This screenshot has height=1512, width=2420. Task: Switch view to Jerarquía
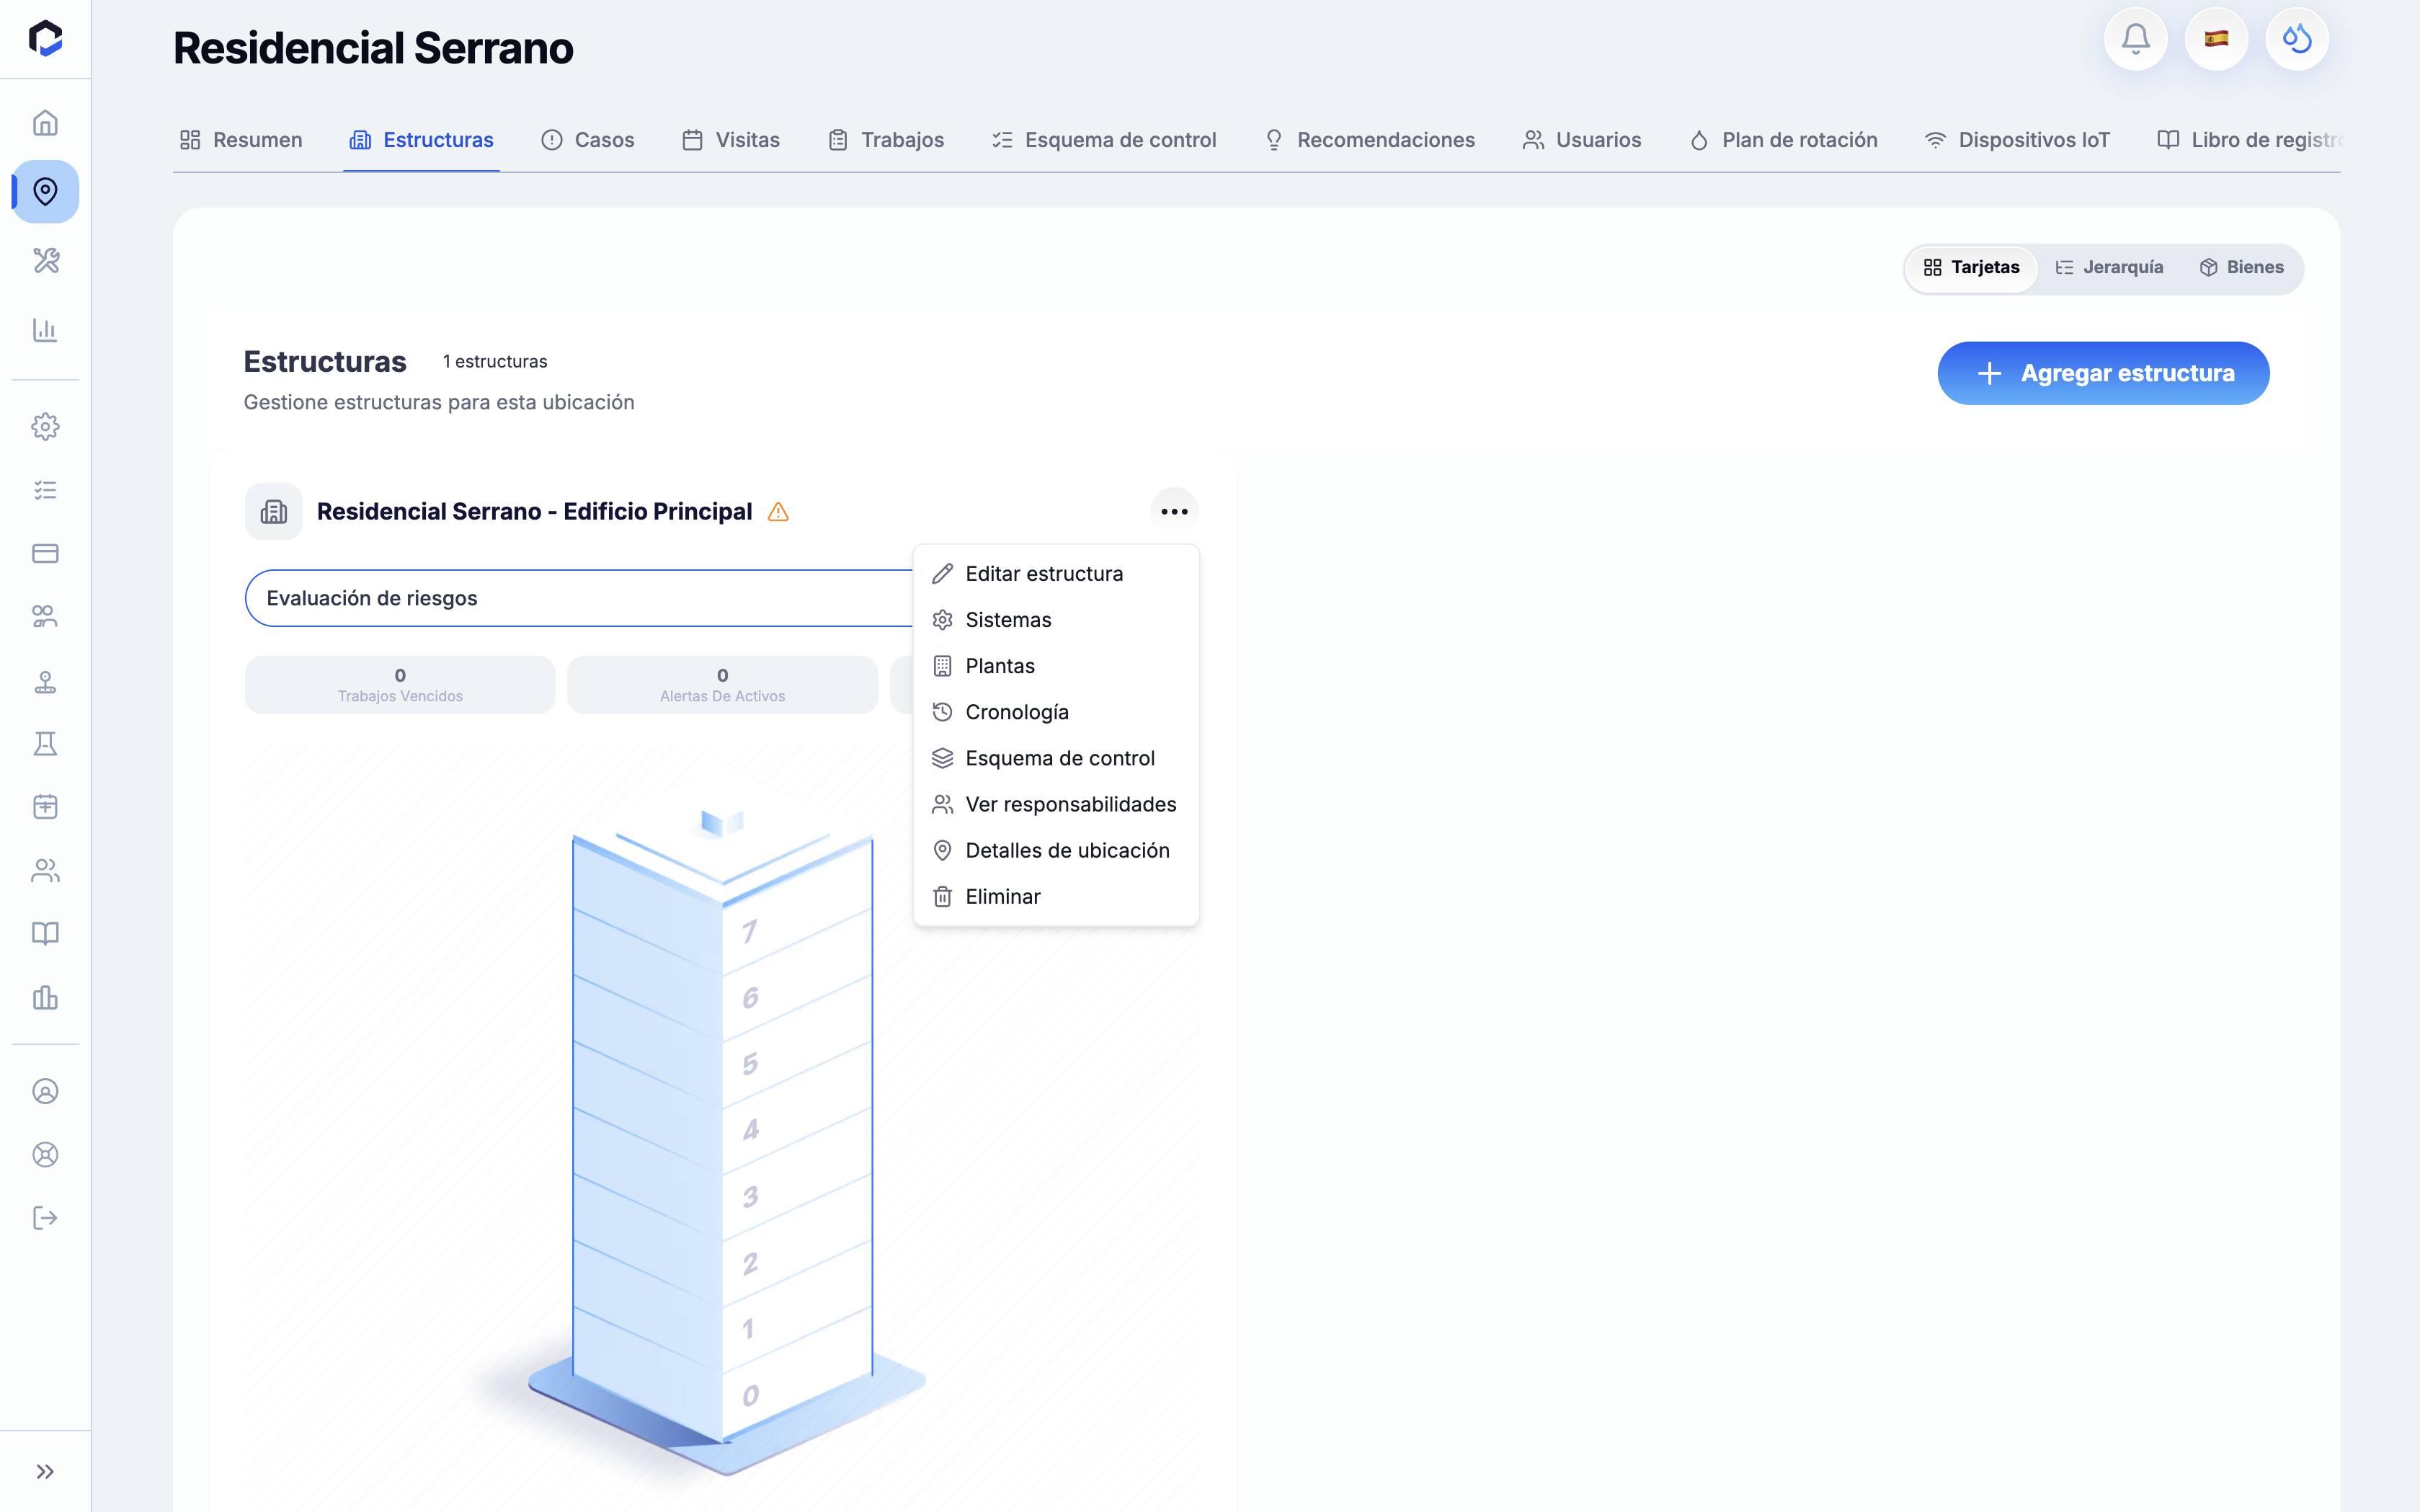point(2109,268)
